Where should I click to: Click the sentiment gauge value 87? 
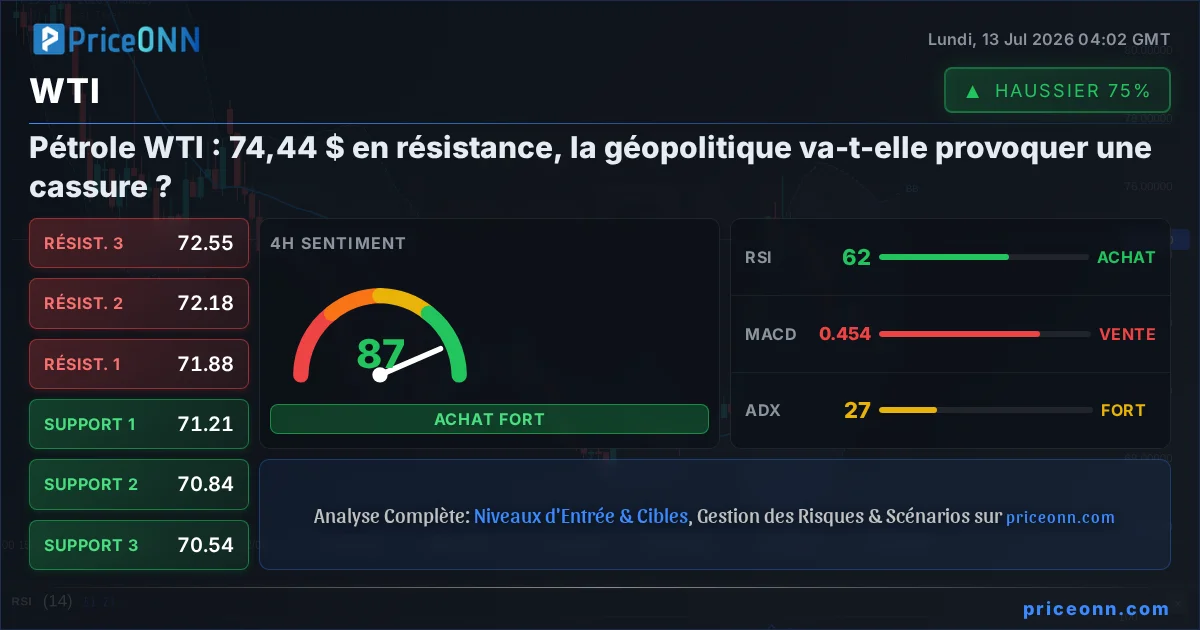[x=380, y=354]
